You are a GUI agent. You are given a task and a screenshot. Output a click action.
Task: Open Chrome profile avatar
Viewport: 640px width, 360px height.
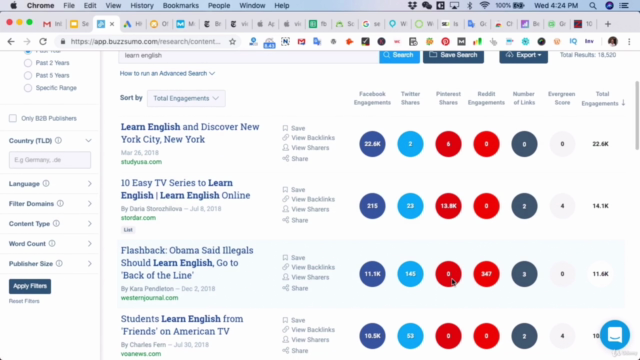tap(612, 42)
